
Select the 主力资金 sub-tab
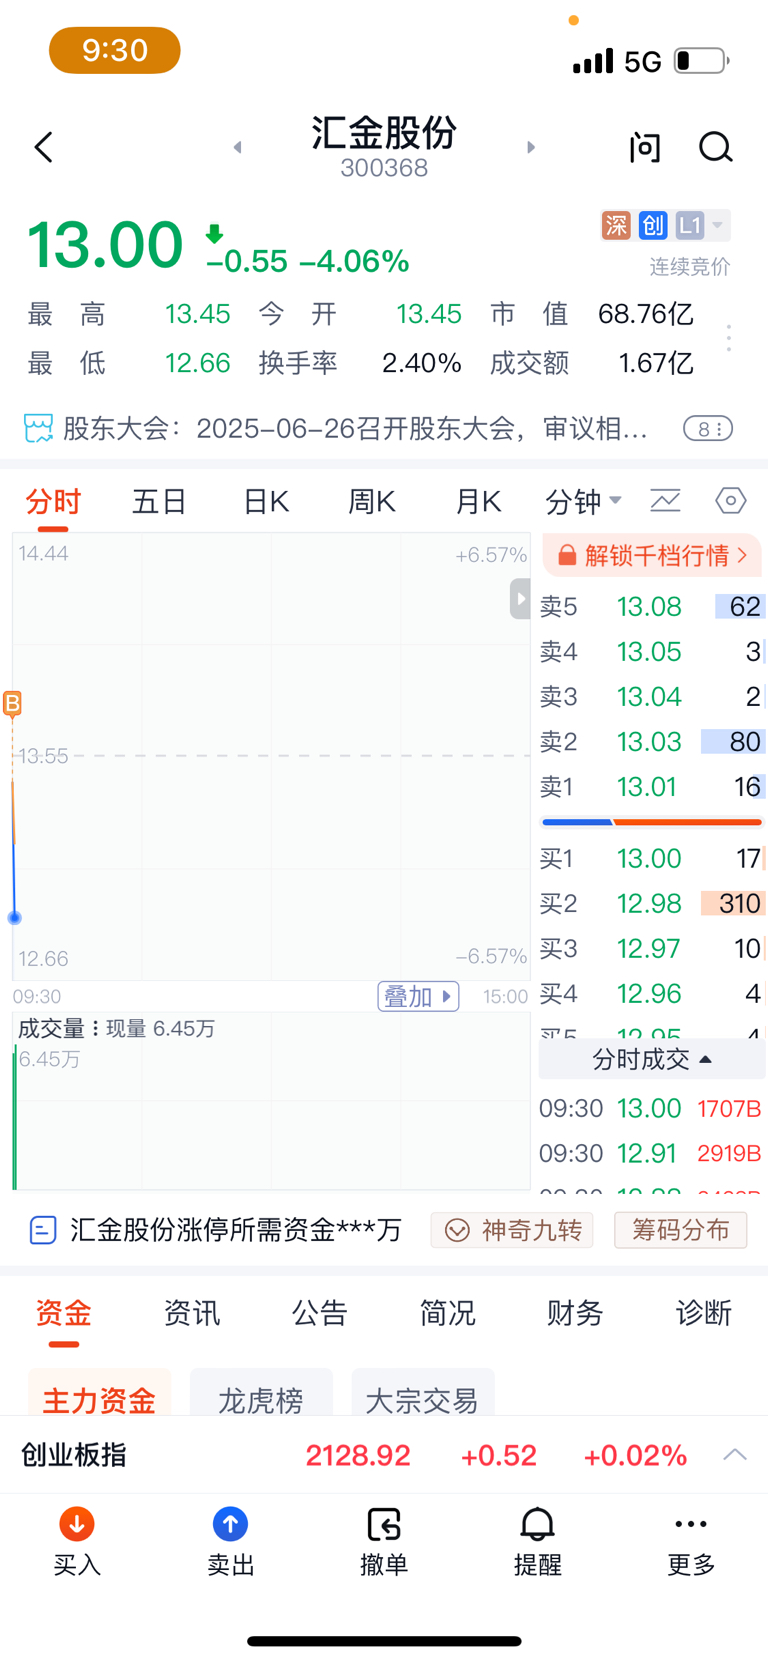pyautogui.click(x=99, y=1394)
